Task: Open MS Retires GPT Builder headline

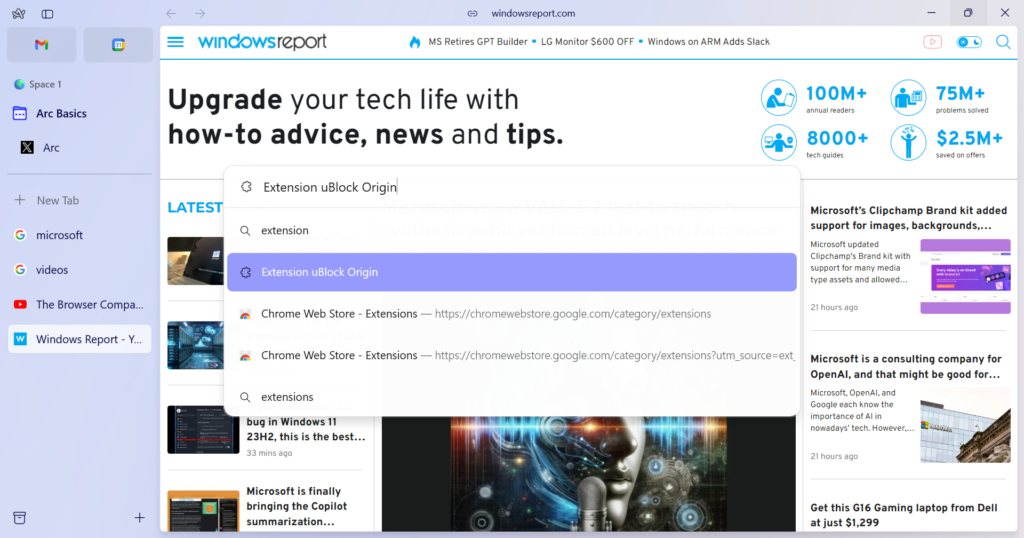Action: click(477, 42)
